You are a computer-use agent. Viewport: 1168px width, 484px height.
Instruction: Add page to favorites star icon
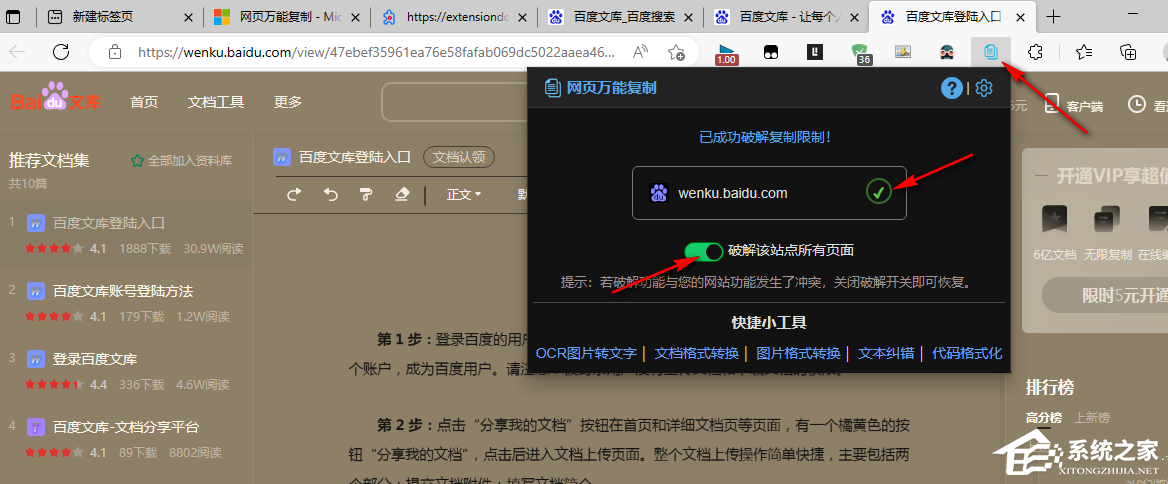676,52
